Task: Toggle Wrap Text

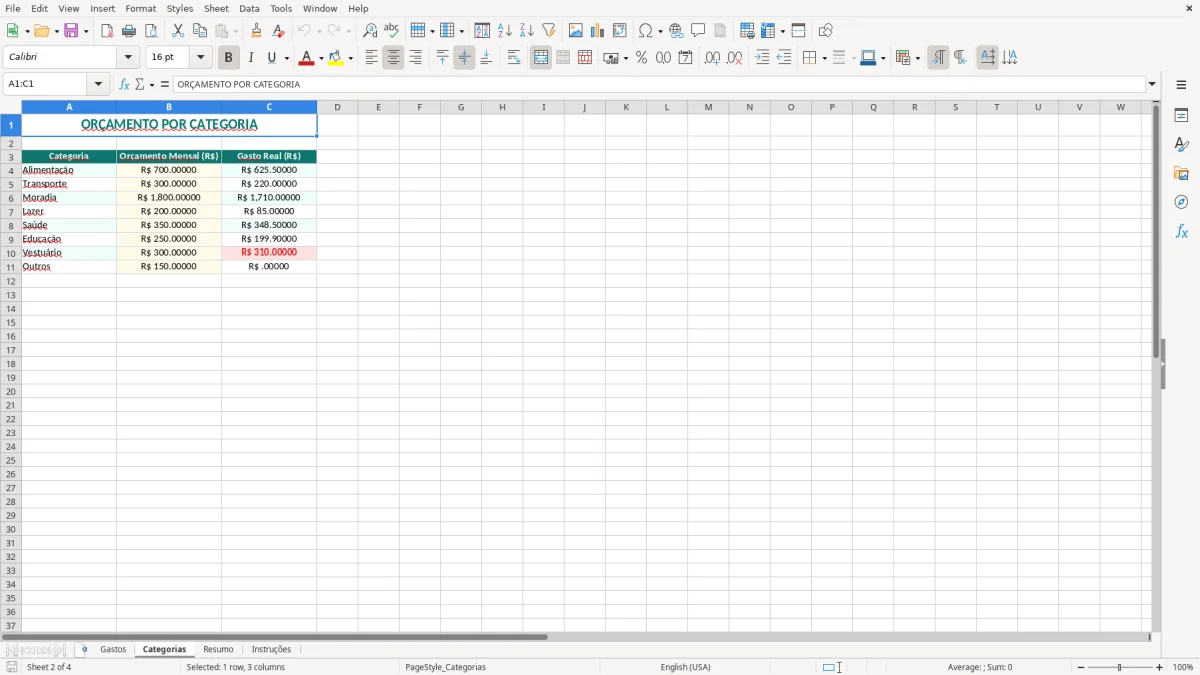Action: 514,58
